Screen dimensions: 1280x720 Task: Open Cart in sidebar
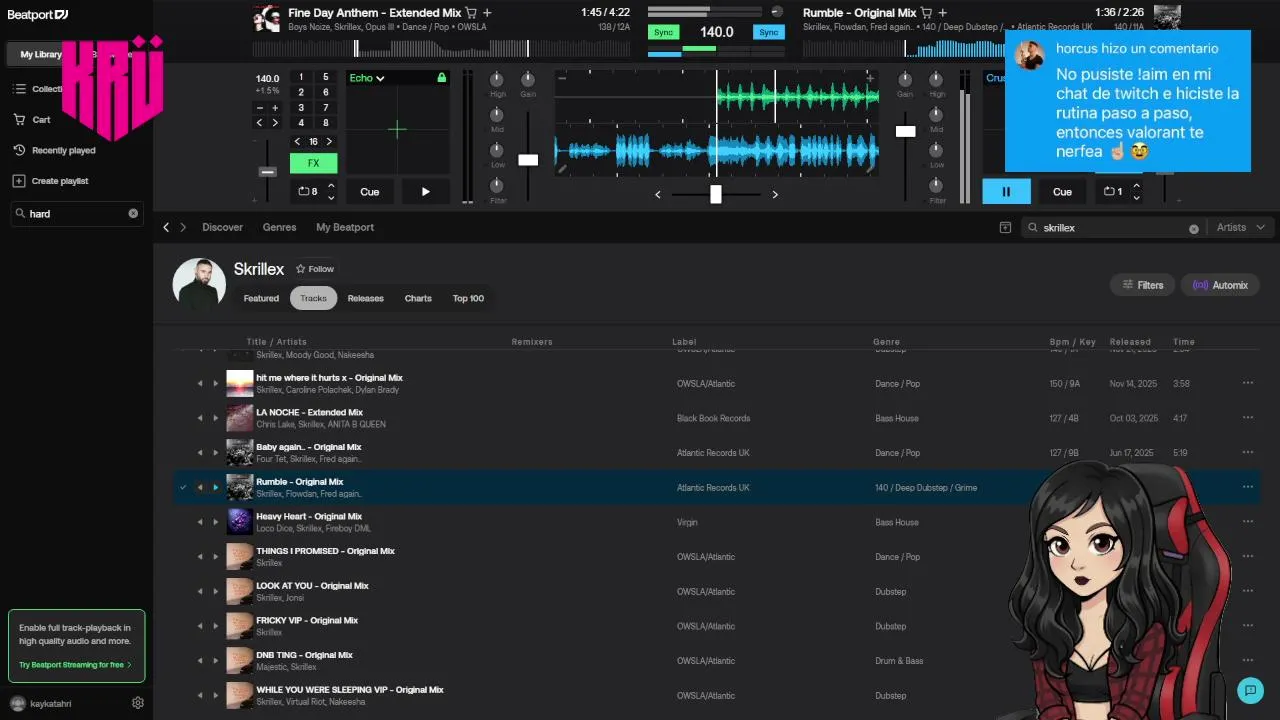click(x=32, y=119)
